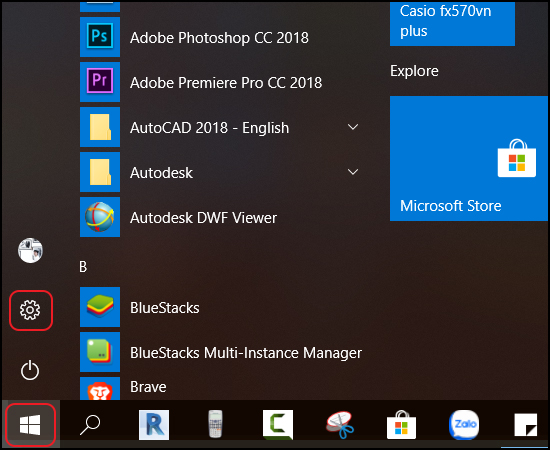Open the Casio fx570vn plus tile
Viewport: 550px width, 450px height.
(452, 23)
